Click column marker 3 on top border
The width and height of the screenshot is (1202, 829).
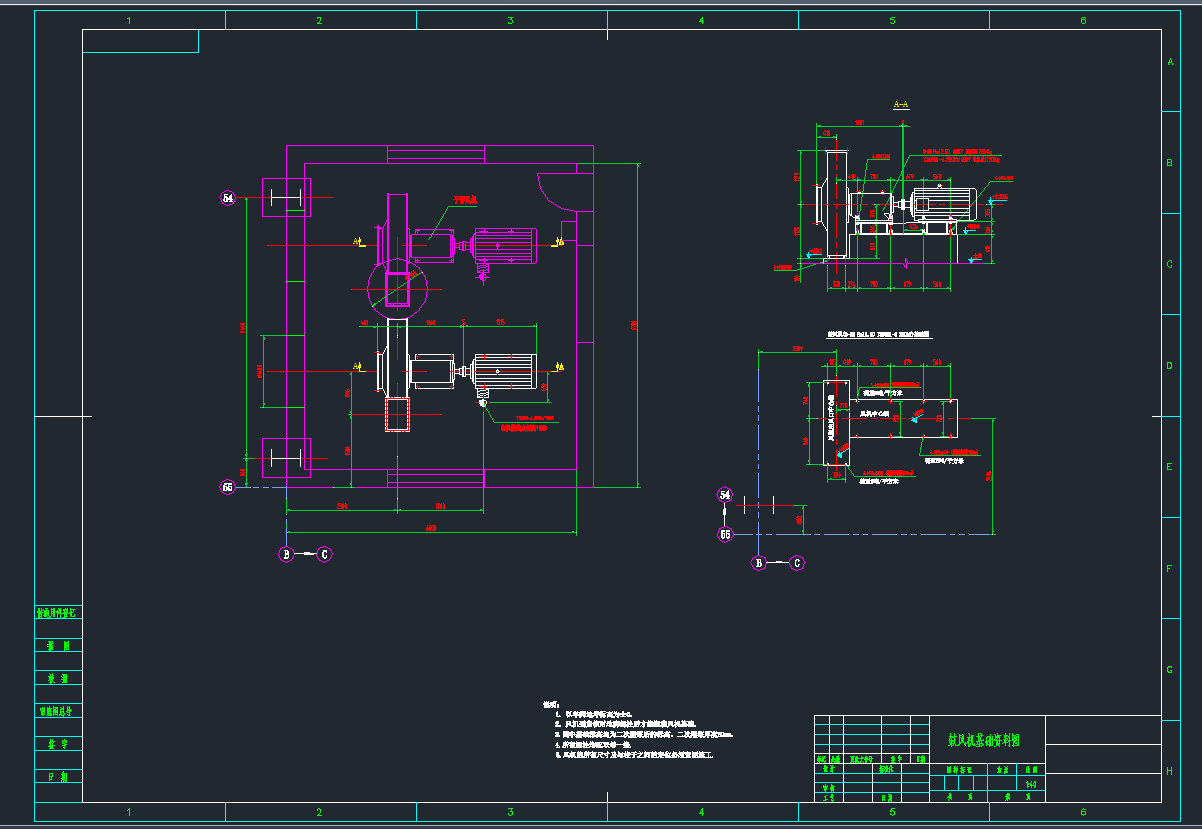510,20
